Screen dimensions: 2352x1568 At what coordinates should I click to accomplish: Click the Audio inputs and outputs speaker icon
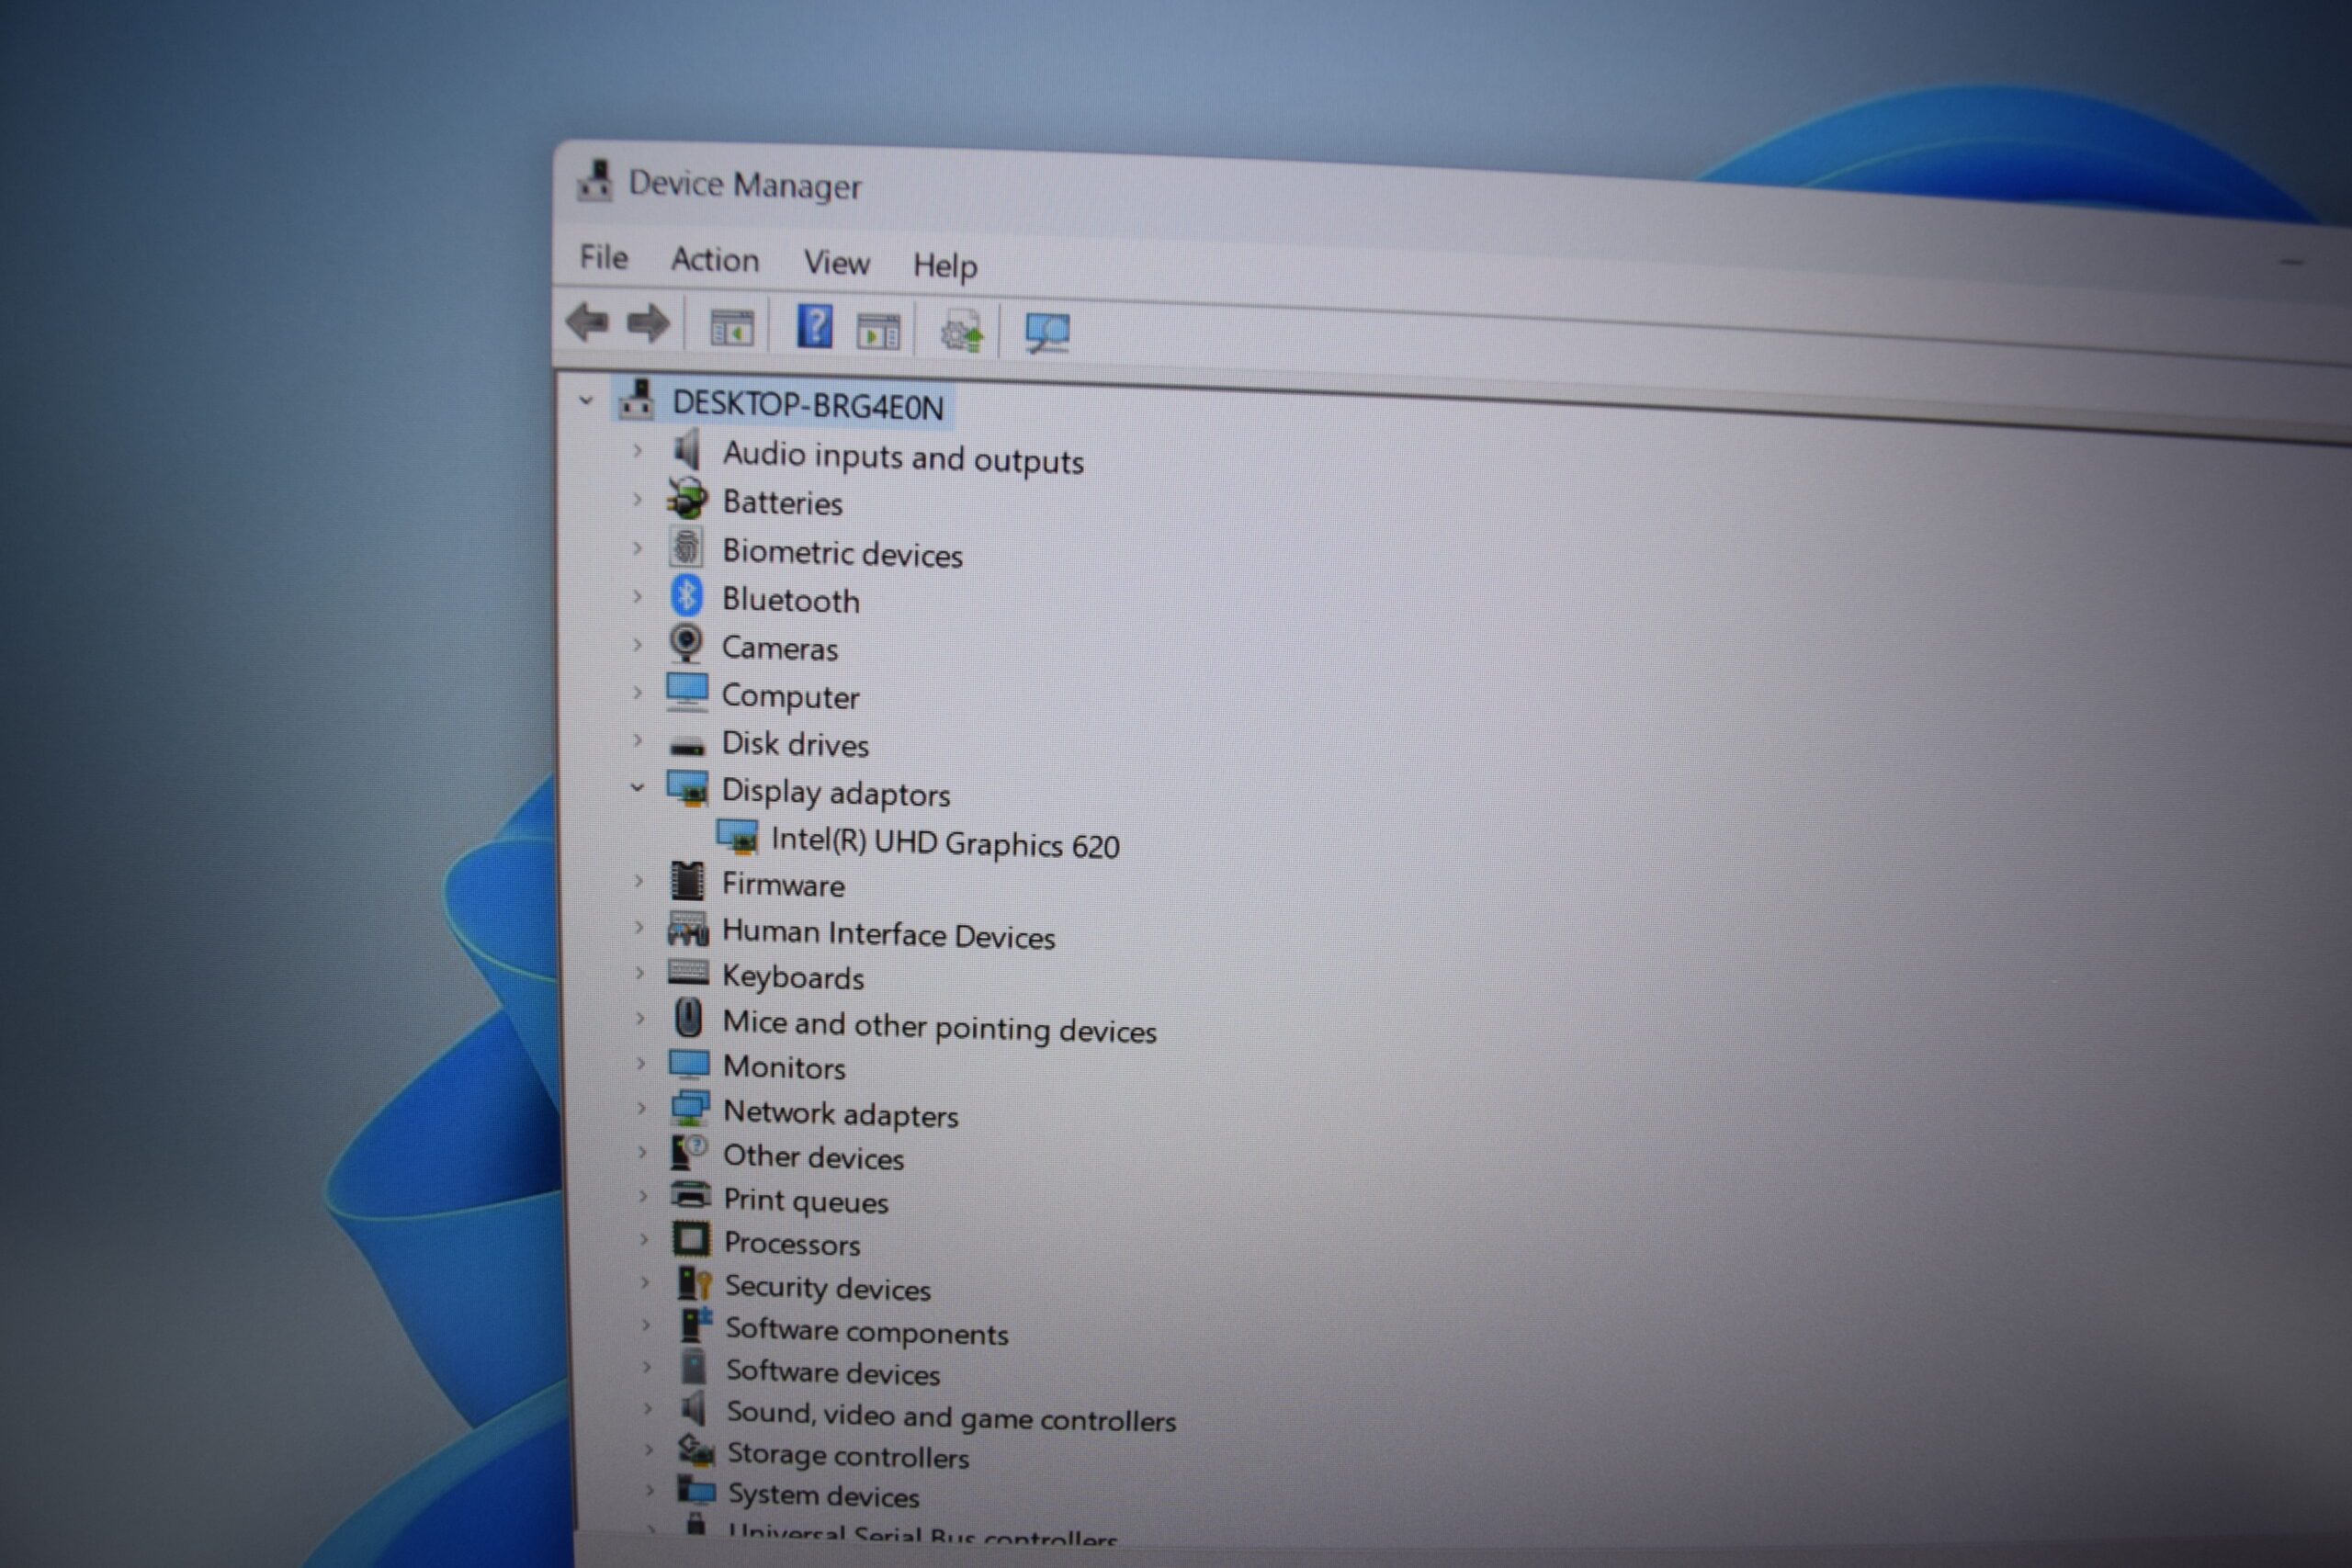click(x=687, y=450)
